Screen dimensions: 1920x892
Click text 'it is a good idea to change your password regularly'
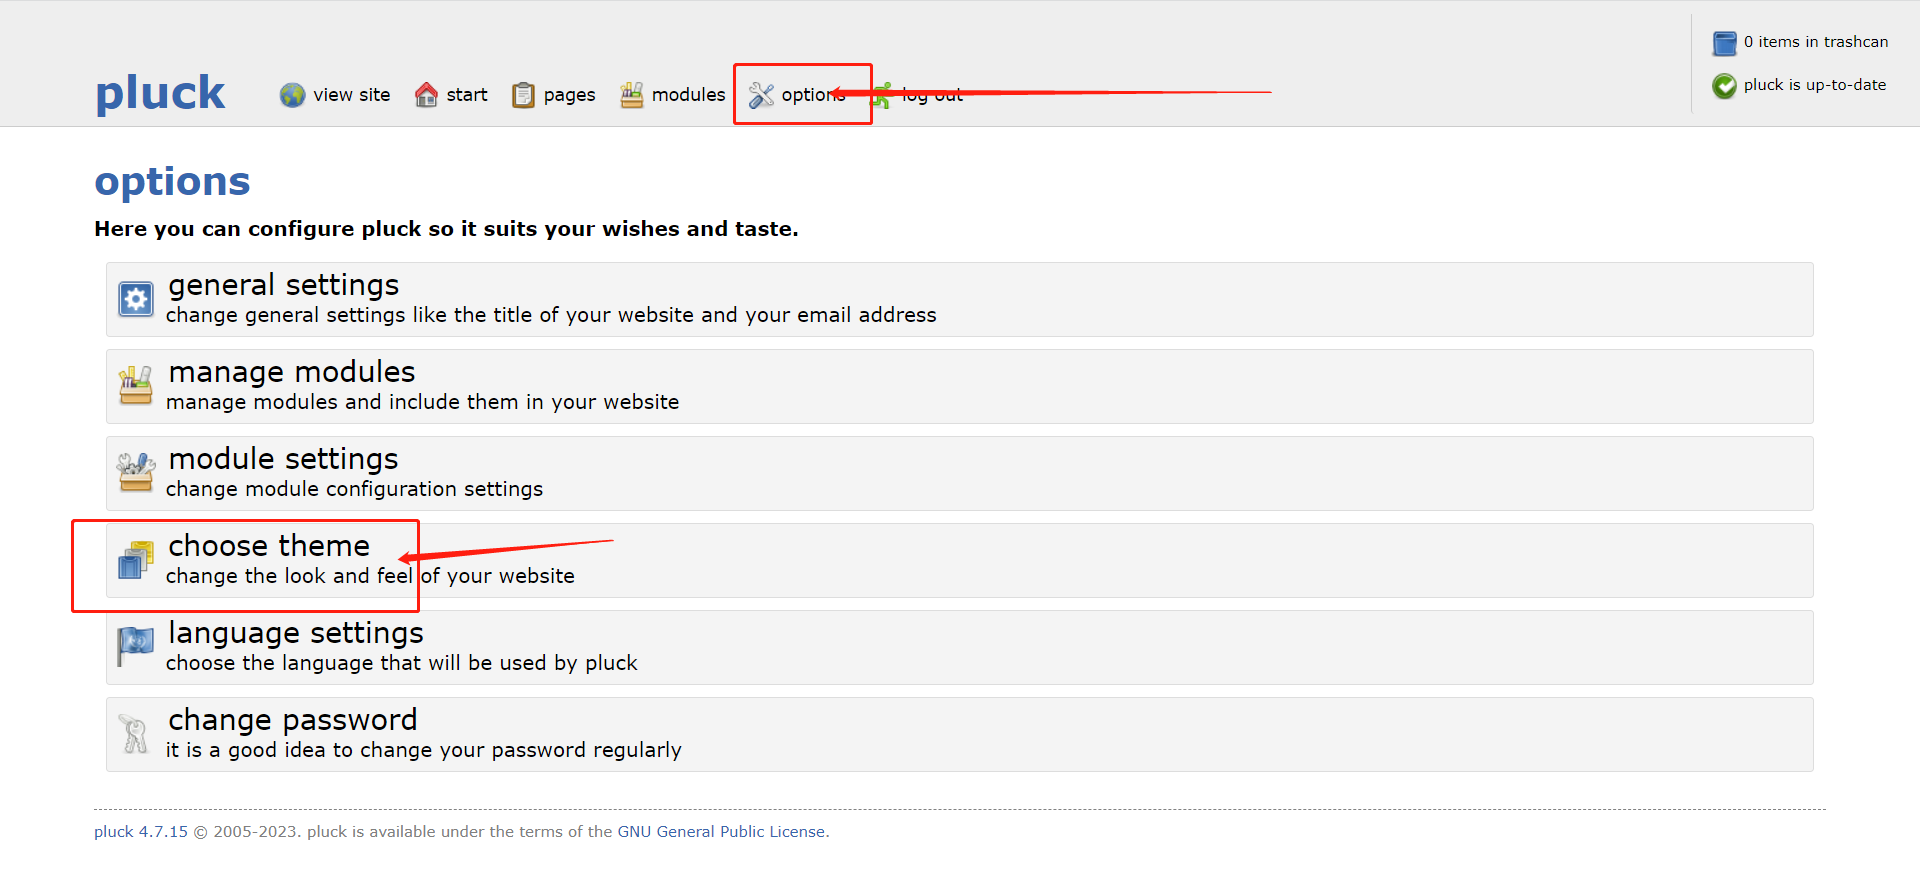423,750
